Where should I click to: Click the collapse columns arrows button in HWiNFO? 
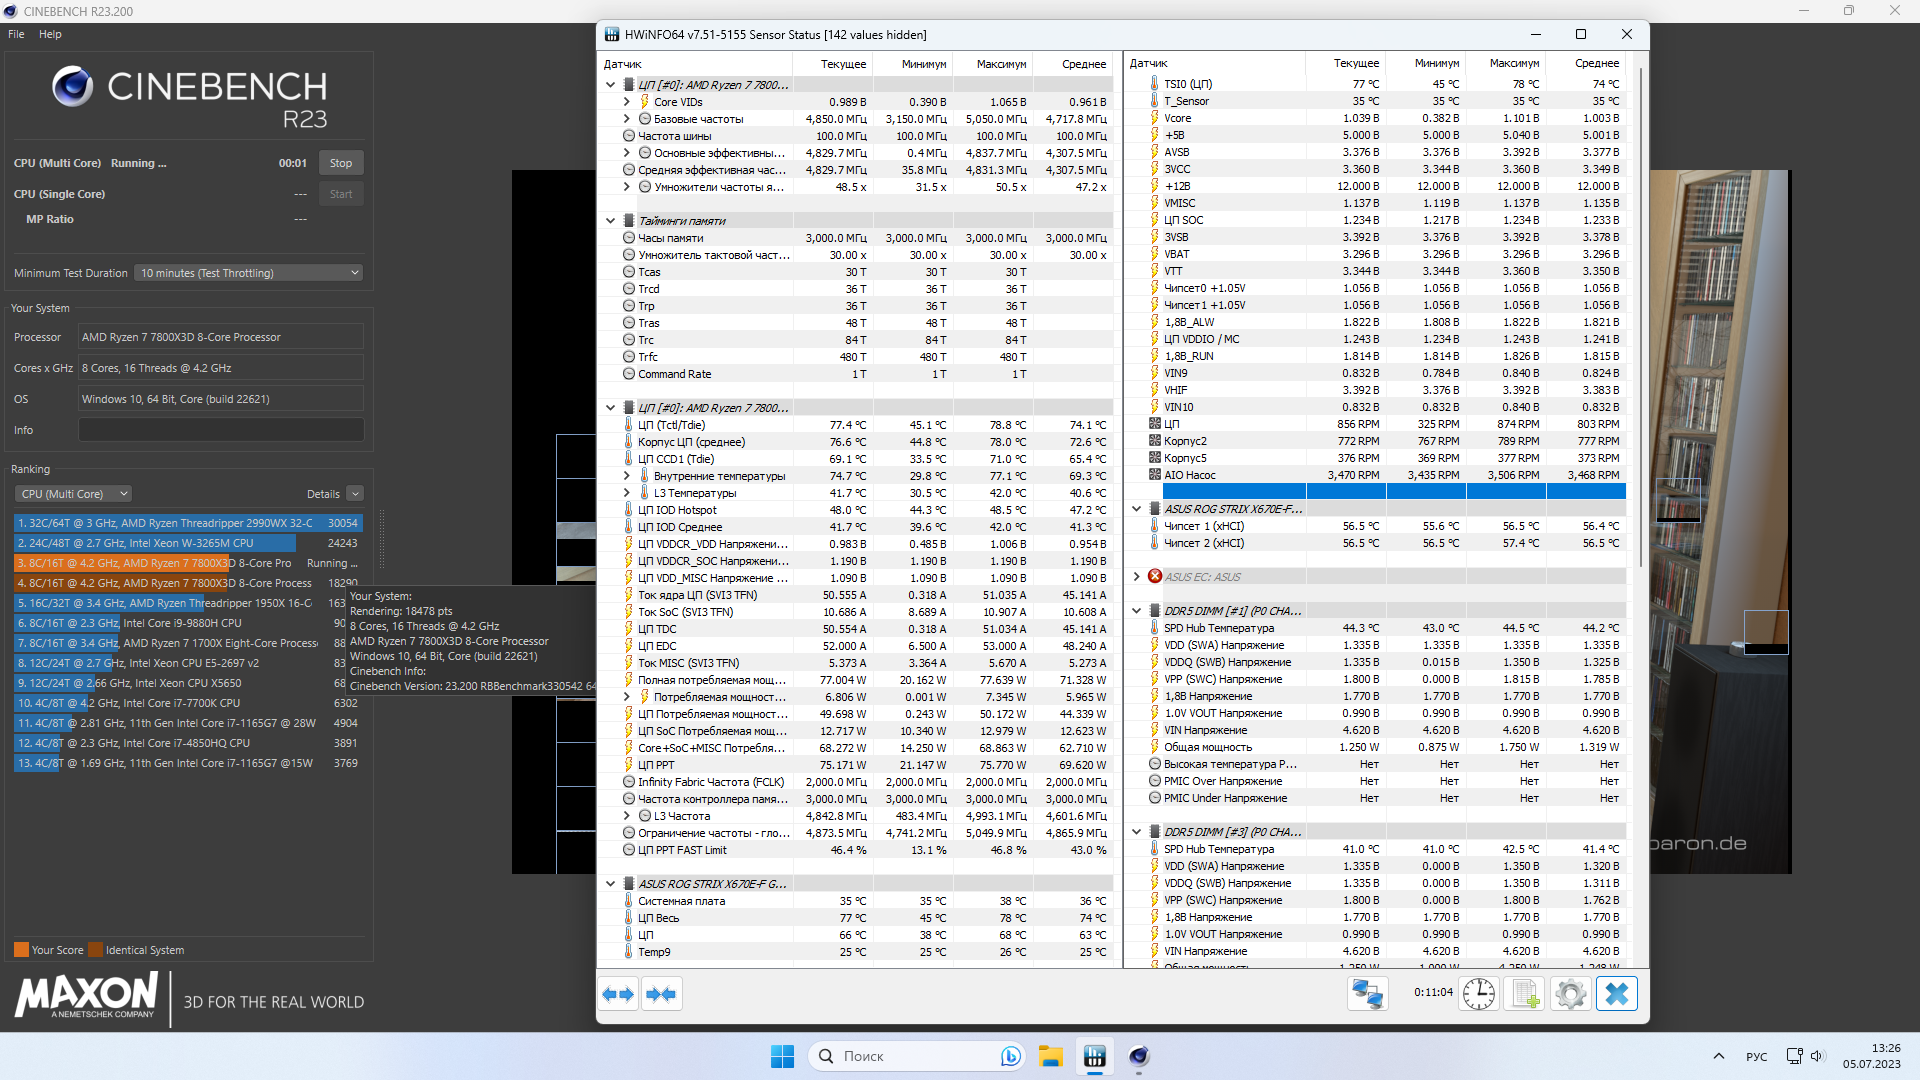click(x=661, y=994)
